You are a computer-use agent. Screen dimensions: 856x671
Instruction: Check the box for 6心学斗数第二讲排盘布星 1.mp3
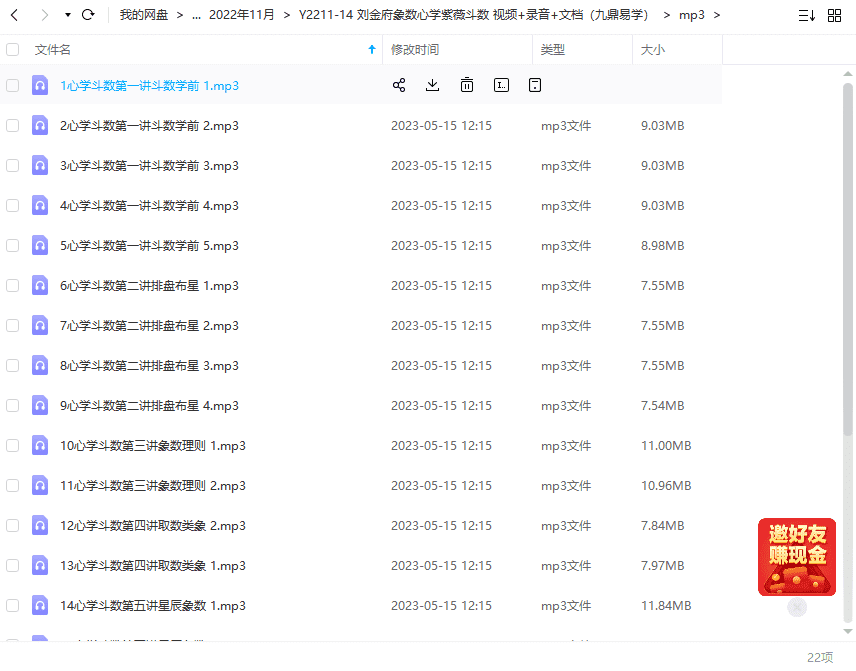[13, 285]
